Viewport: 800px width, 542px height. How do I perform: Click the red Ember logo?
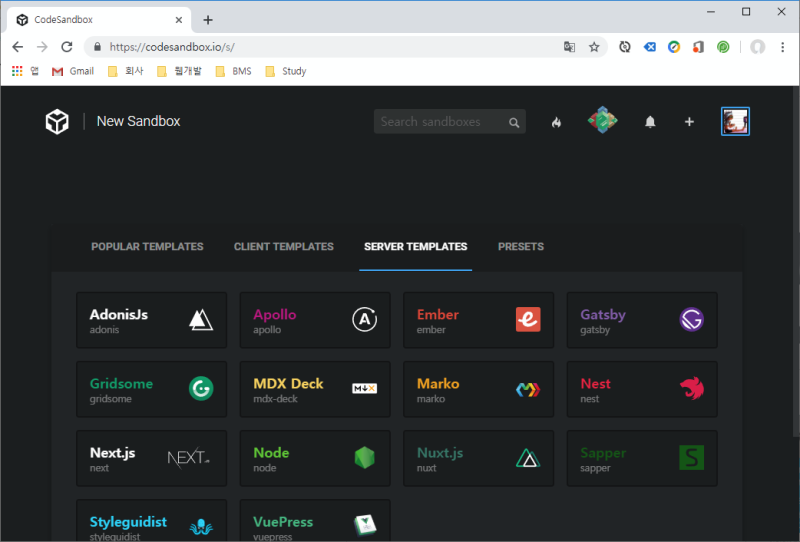528,319
